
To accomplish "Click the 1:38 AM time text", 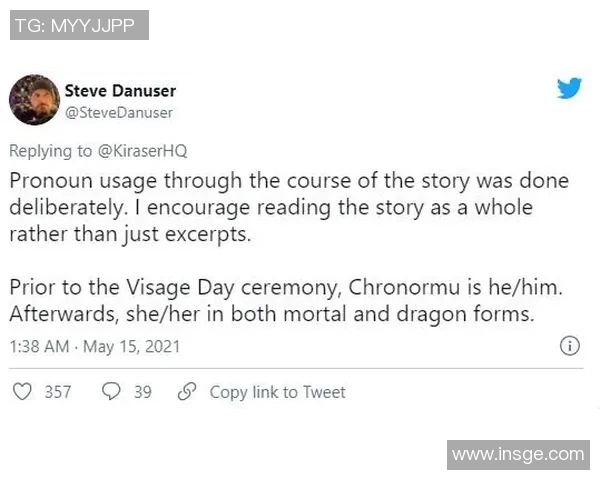I will pos(39,347).
